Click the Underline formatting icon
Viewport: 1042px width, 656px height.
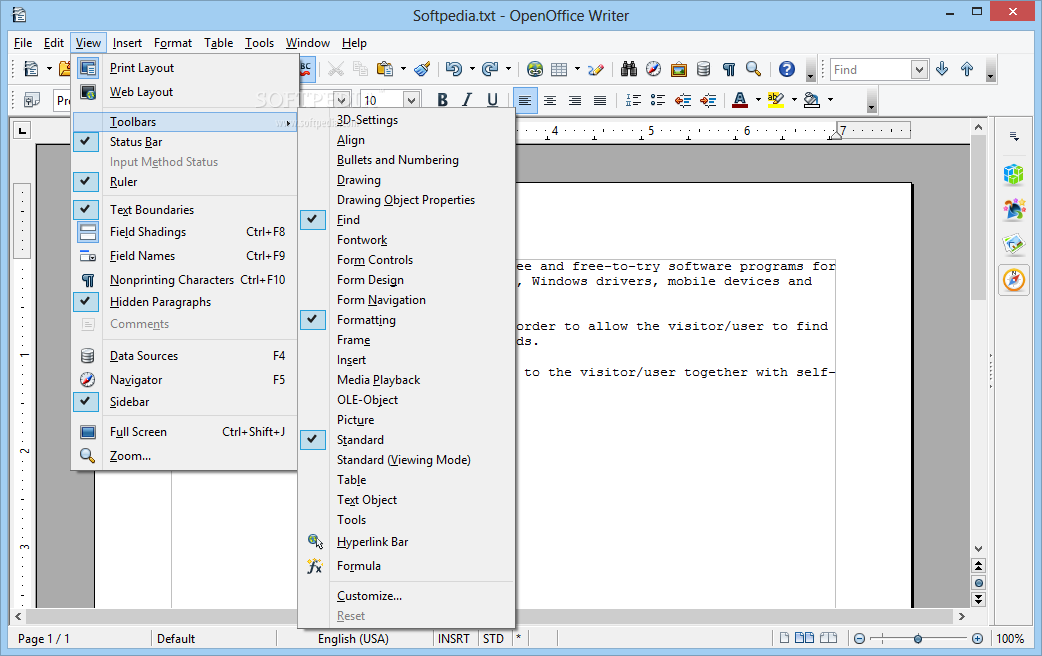[x=492, y=100]
